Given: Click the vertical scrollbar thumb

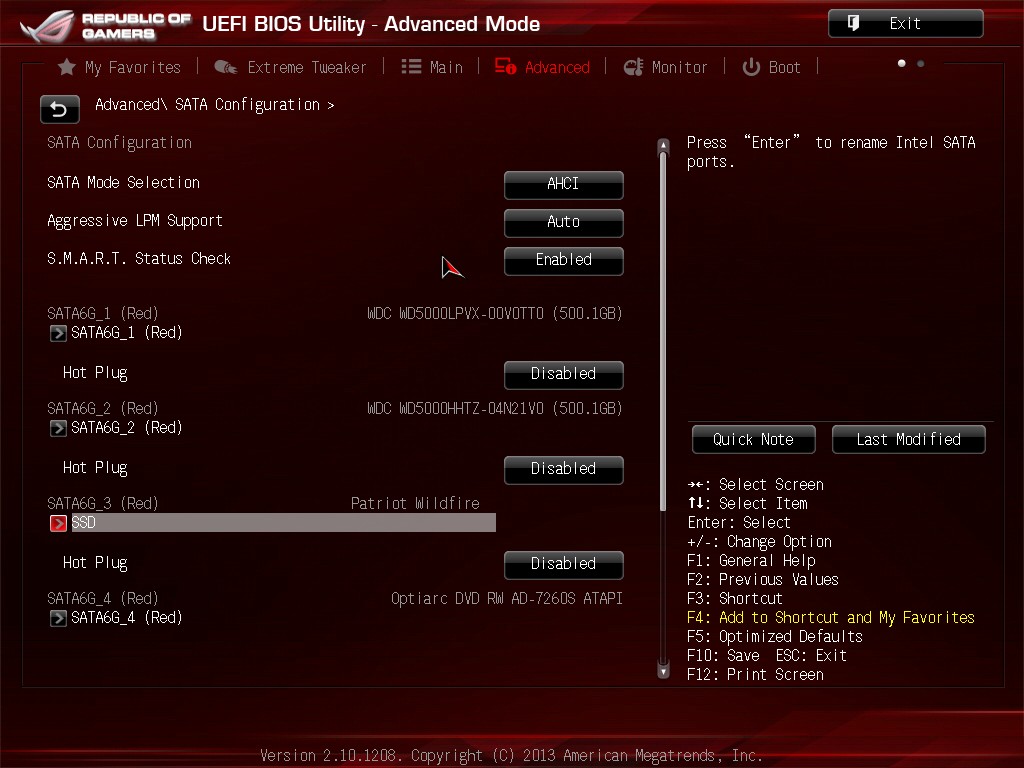Looking at the screenshot, I should point(664,332).
